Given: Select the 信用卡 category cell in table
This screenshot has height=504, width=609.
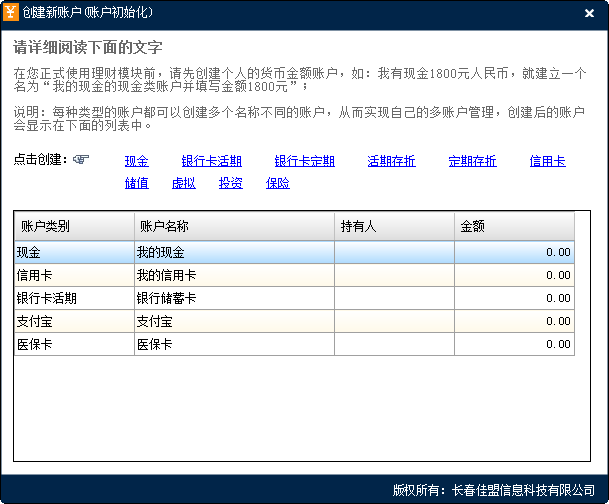Looking at the screenshot, I should tap(75, 275).
